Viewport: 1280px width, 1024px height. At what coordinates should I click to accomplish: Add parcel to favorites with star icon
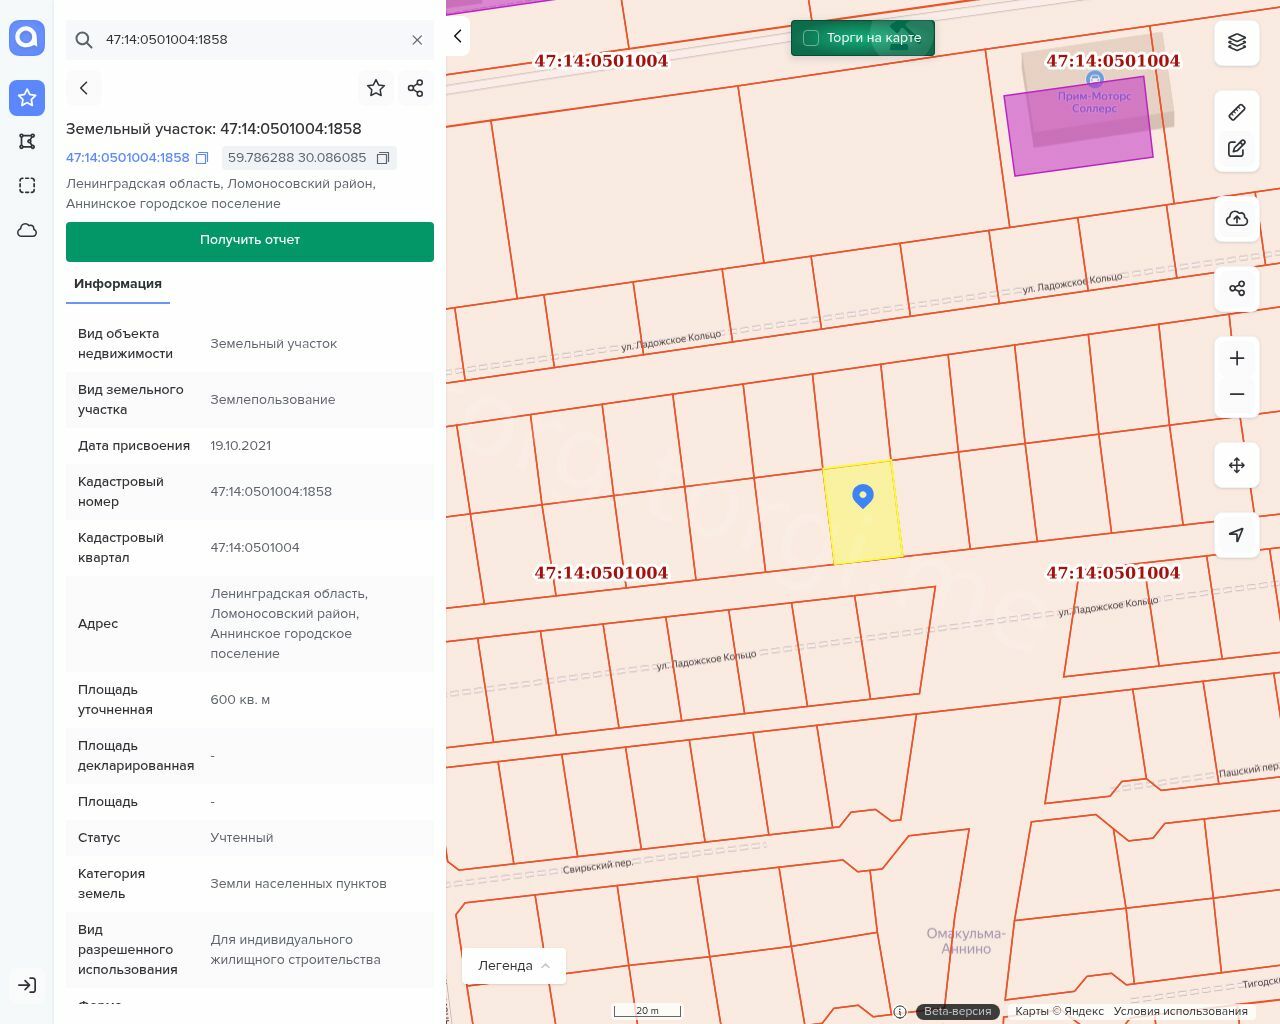coord(376,88)
